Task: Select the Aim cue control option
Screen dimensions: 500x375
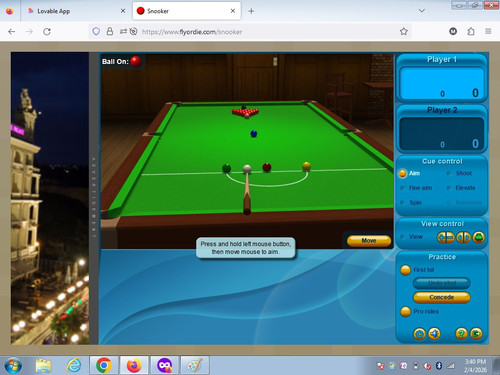Action: point(409,173)
